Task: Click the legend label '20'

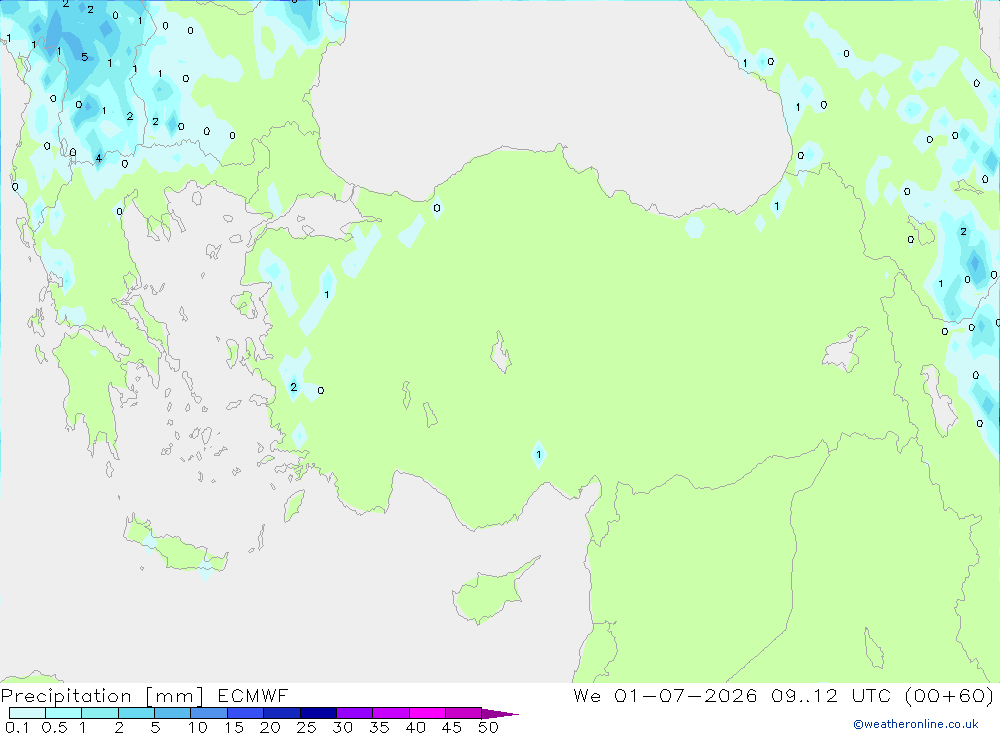Action: click(270, 727)
